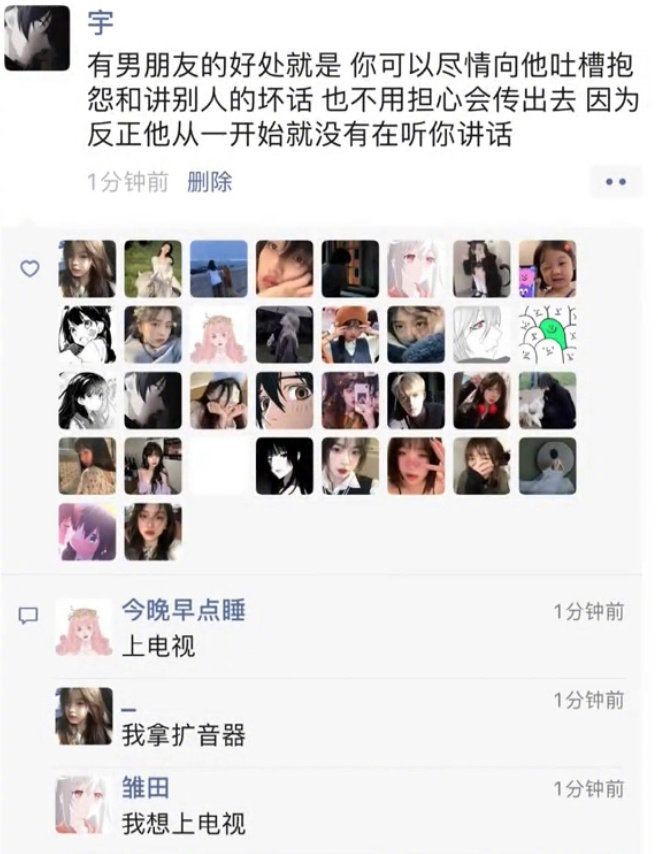Reply to the comment 我拿扩音器
Image resolution: width=658 pixels, height=854 pixels.
[x=184, y=735]
